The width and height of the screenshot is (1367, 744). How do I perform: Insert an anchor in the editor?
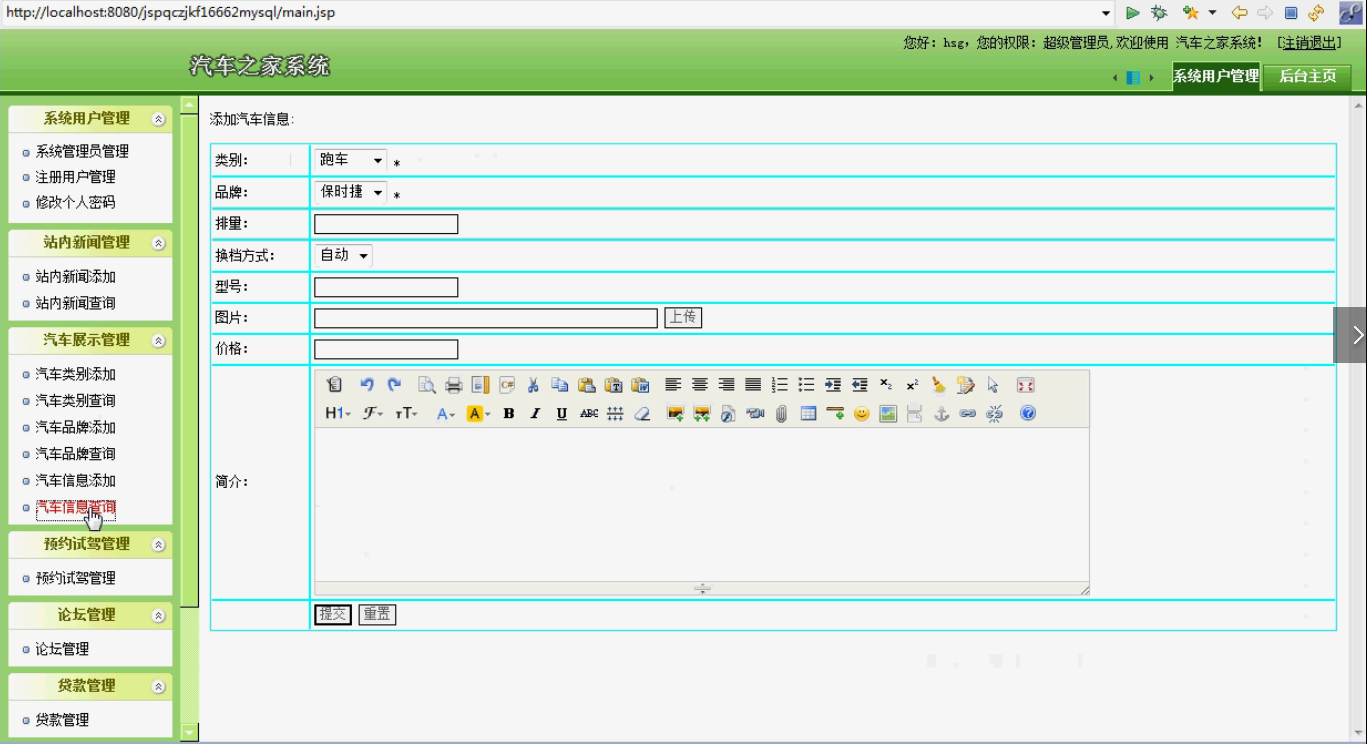pyautogui.click(x=941, y=413)
